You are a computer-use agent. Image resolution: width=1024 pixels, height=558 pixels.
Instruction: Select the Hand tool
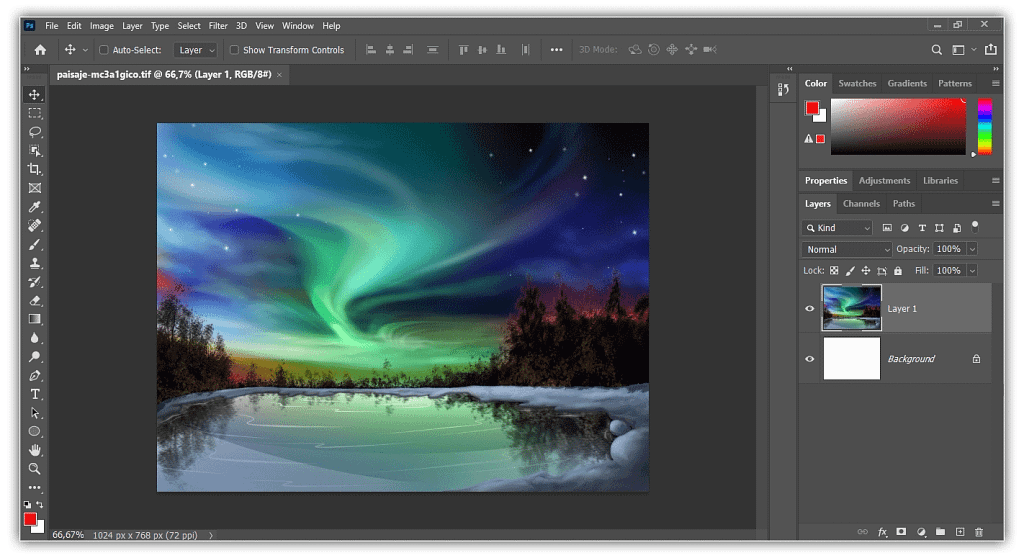point(35,450)
